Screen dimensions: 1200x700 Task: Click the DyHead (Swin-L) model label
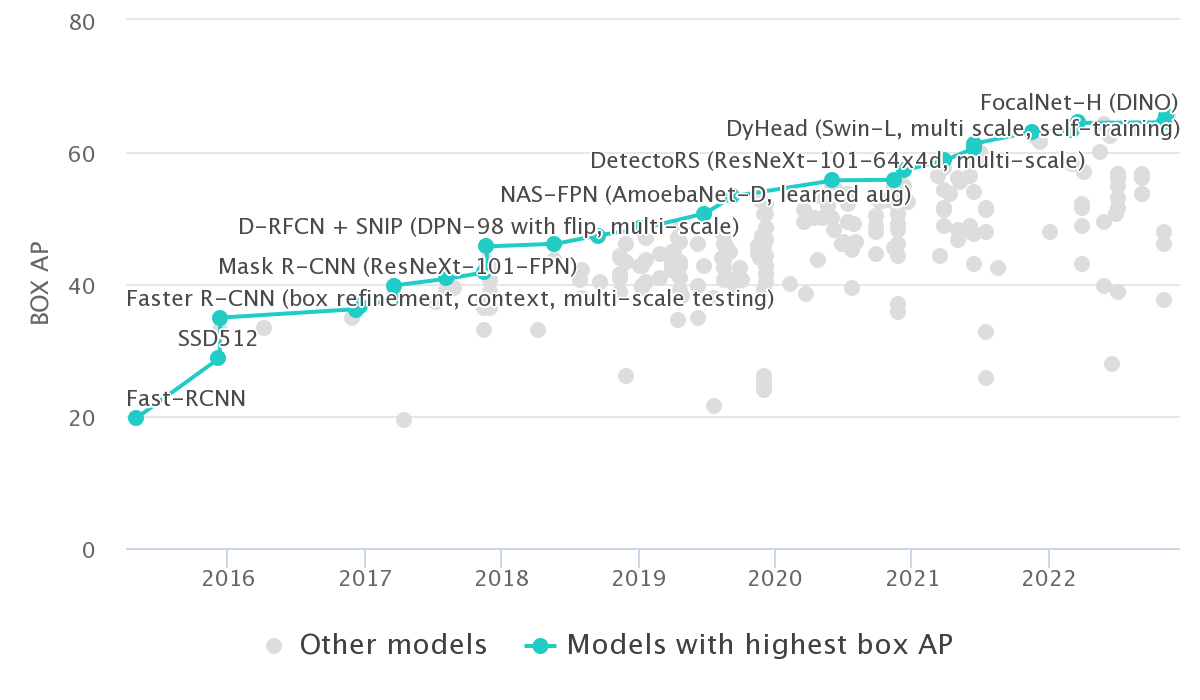point(952,129)
